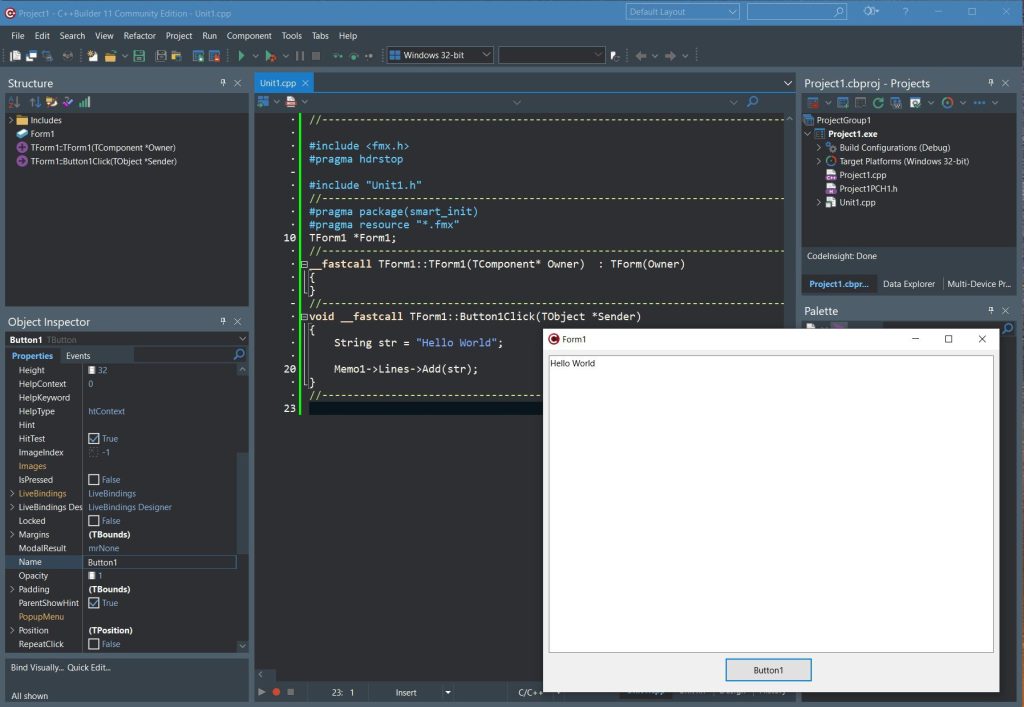Close the Unit1.cpp tab
1024x707 pixels.
(305, 83)
